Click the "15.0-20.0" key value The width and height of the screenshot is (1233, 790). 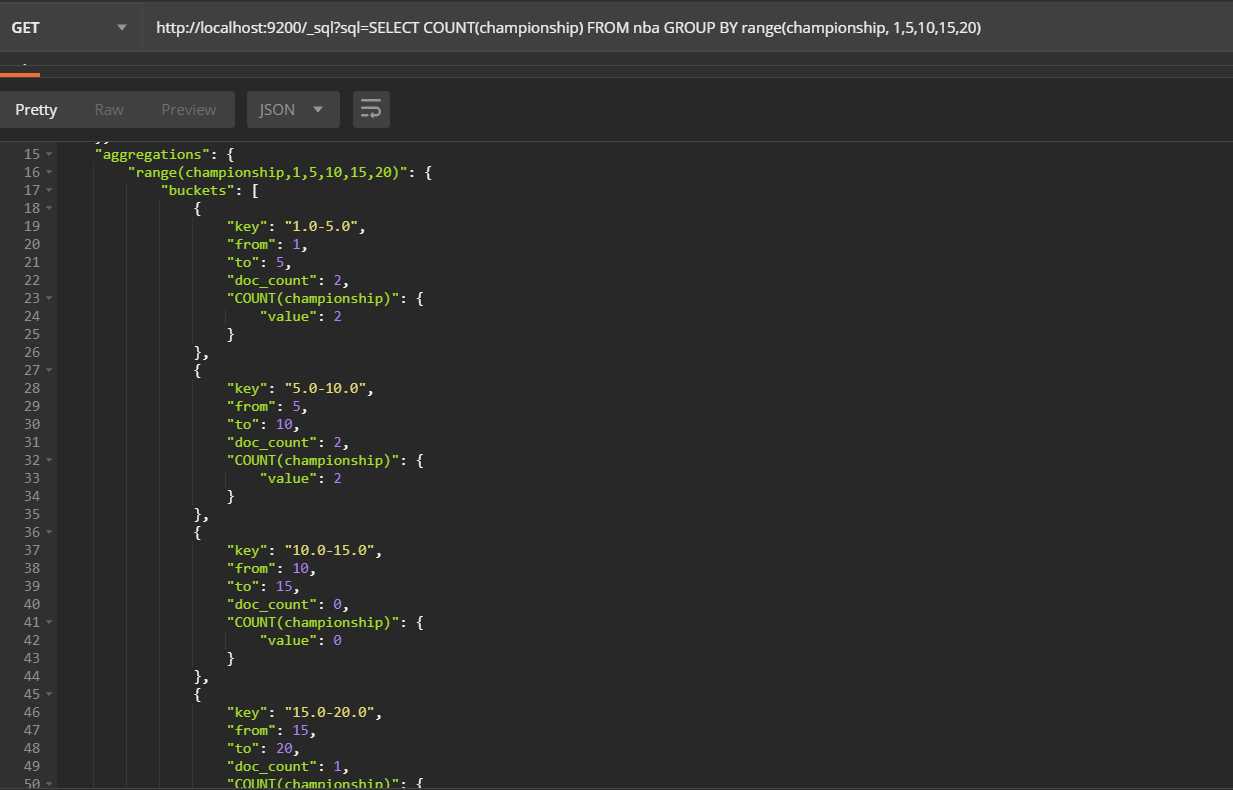(330, 712)
